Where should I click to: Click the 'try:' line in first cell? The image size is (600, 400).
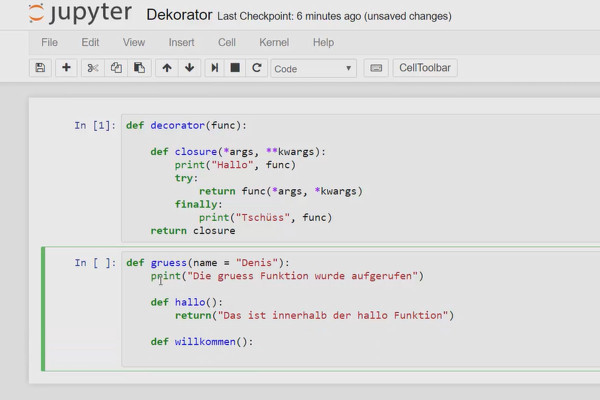point(186,178)
